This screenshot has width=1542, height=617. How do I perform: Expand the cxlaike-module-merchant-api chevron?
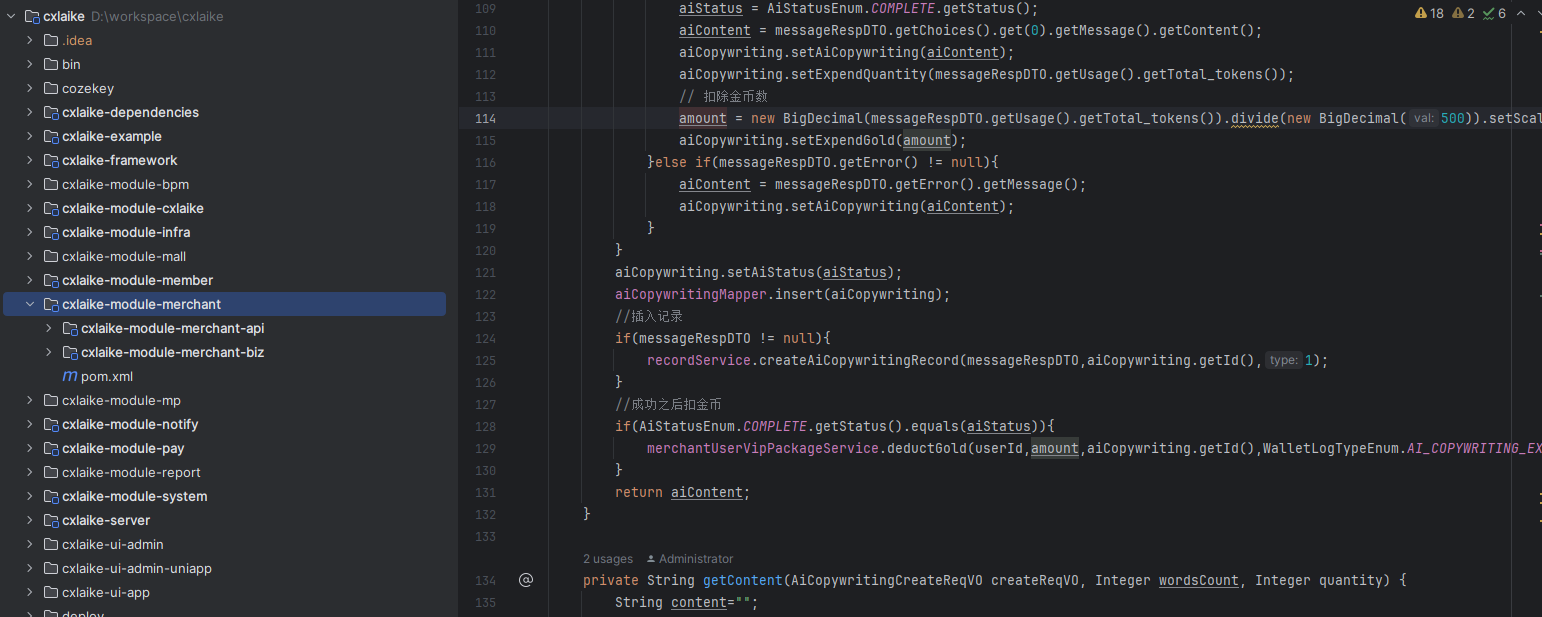(49, 328)
